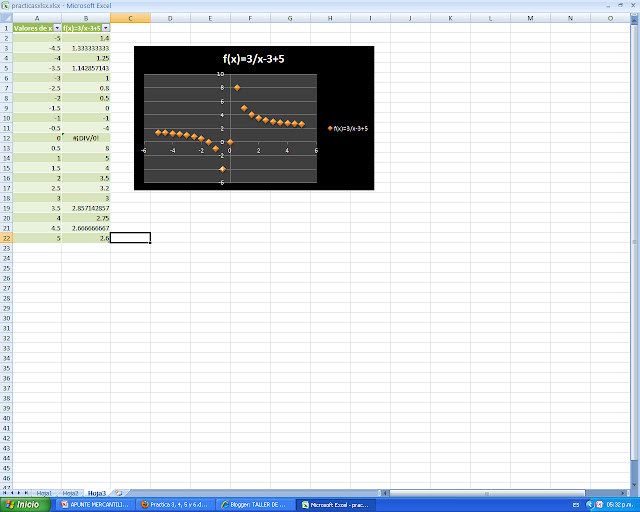This screenshot has width=640, height=512.
Task: Select the data point at value 8 on chart
Action: coord(237,88)
